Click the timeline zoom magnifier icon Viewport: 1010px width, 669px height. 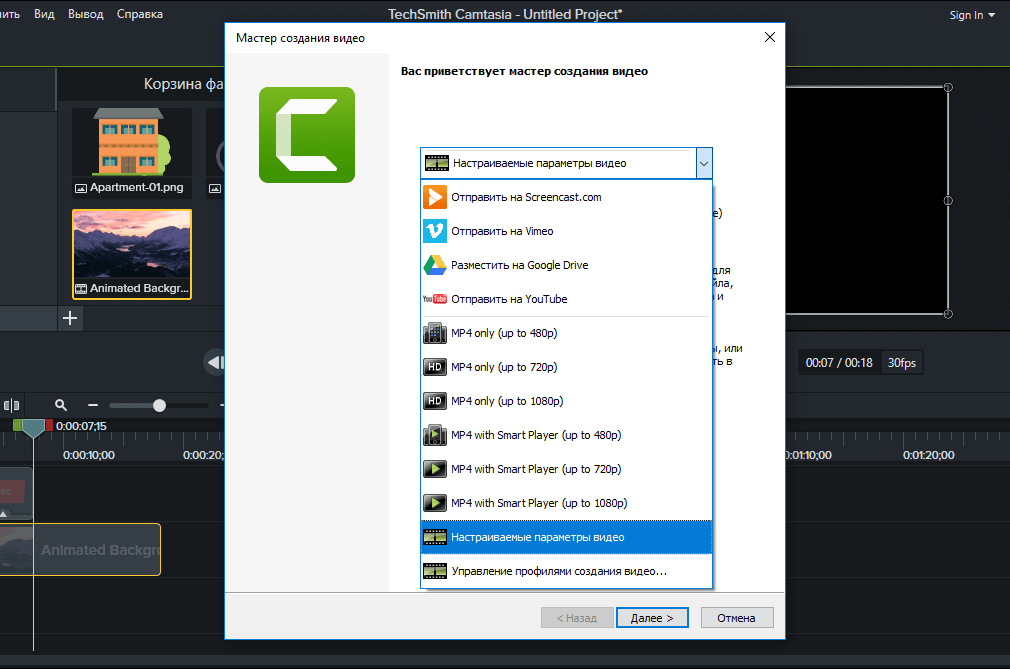(x=61, y=405)
